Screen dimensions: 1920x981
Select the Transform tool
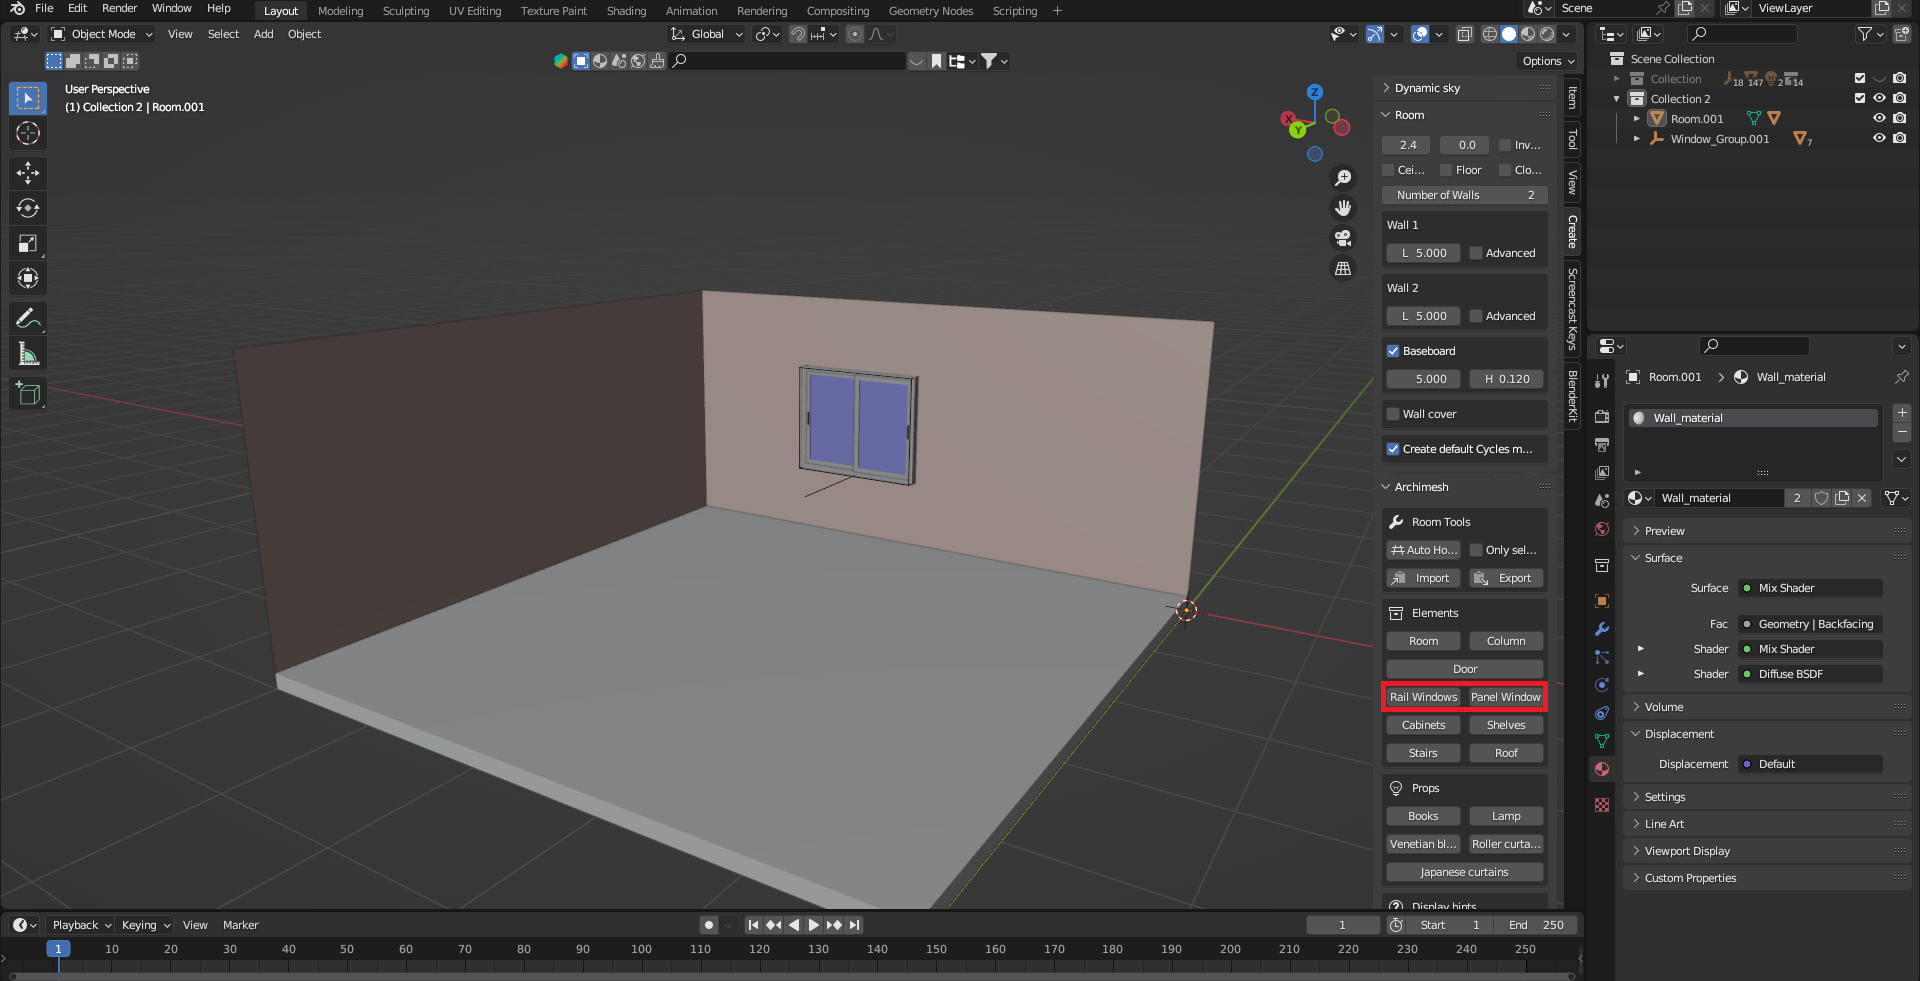tap(28, 278)
